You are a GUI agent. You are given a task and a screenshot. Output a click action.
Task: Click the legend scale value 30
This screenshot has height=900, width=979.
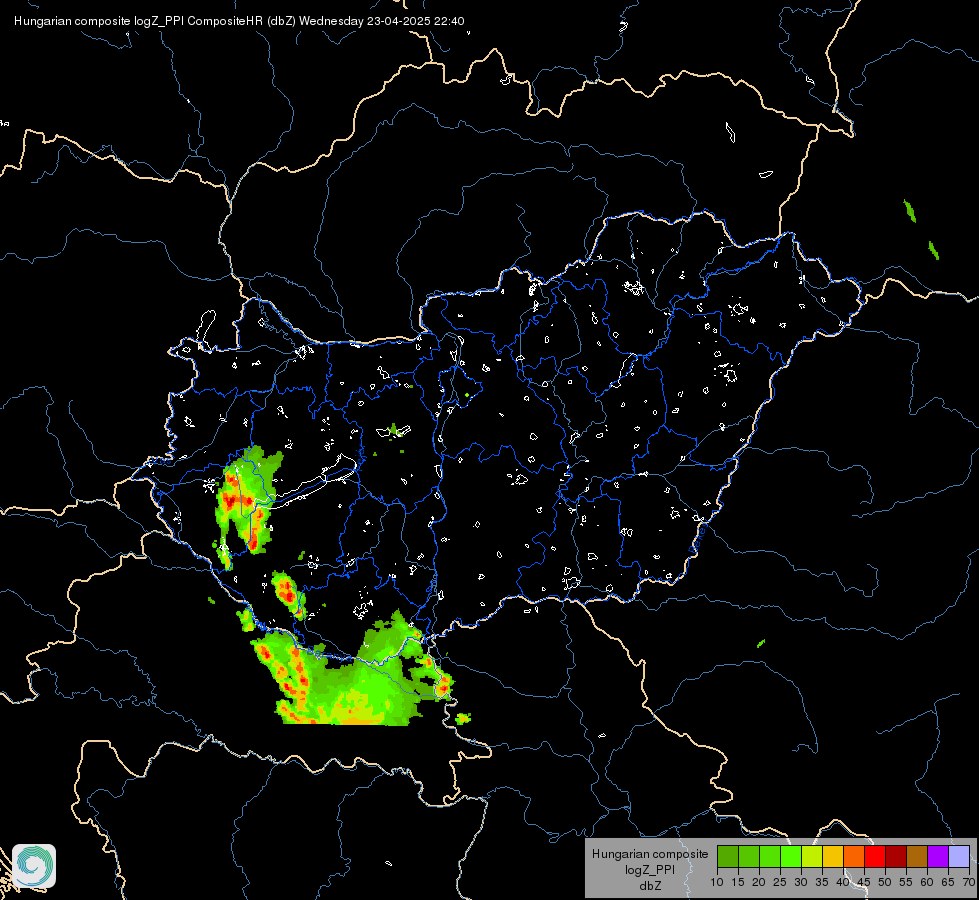click(x=801, y=882)
